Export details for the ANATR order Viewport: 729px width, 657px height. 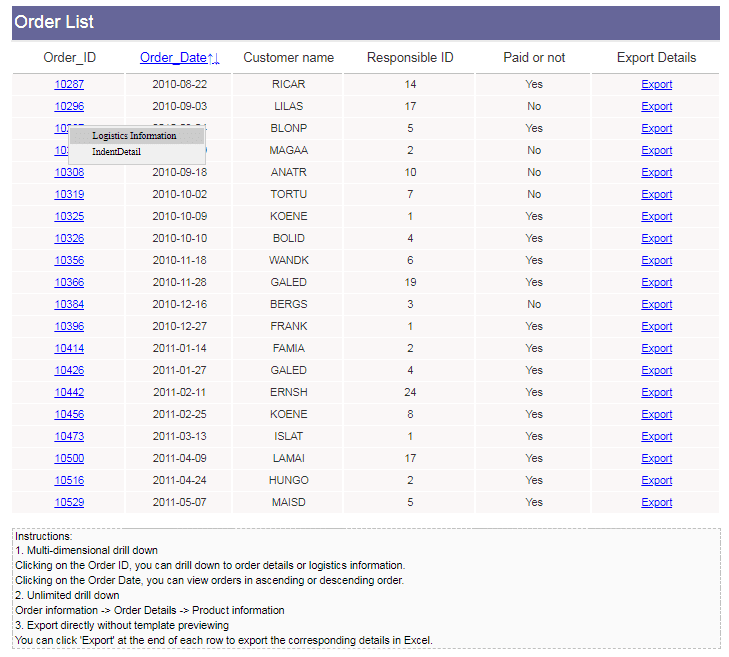(656, 172)
